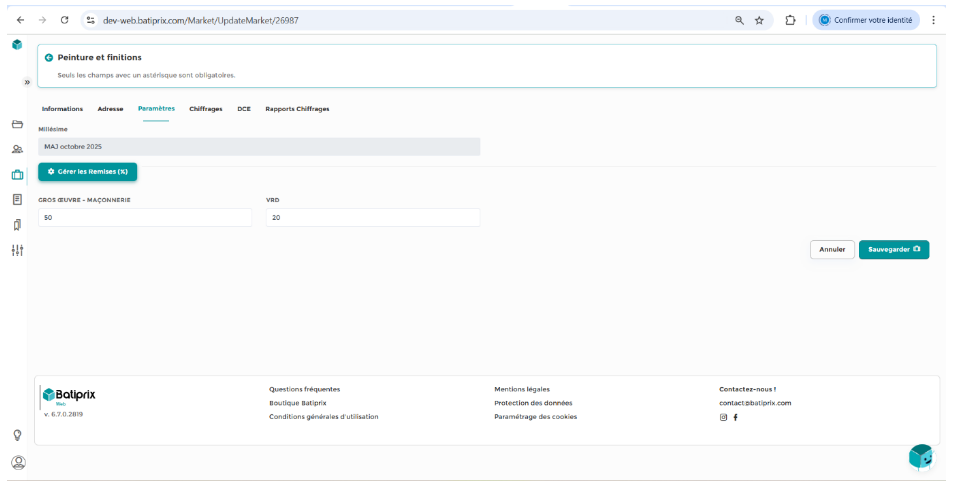The image size is (957, 486).
Task: Open the Millésime field MAJ octobre 2025
Action: click(259, 147)
